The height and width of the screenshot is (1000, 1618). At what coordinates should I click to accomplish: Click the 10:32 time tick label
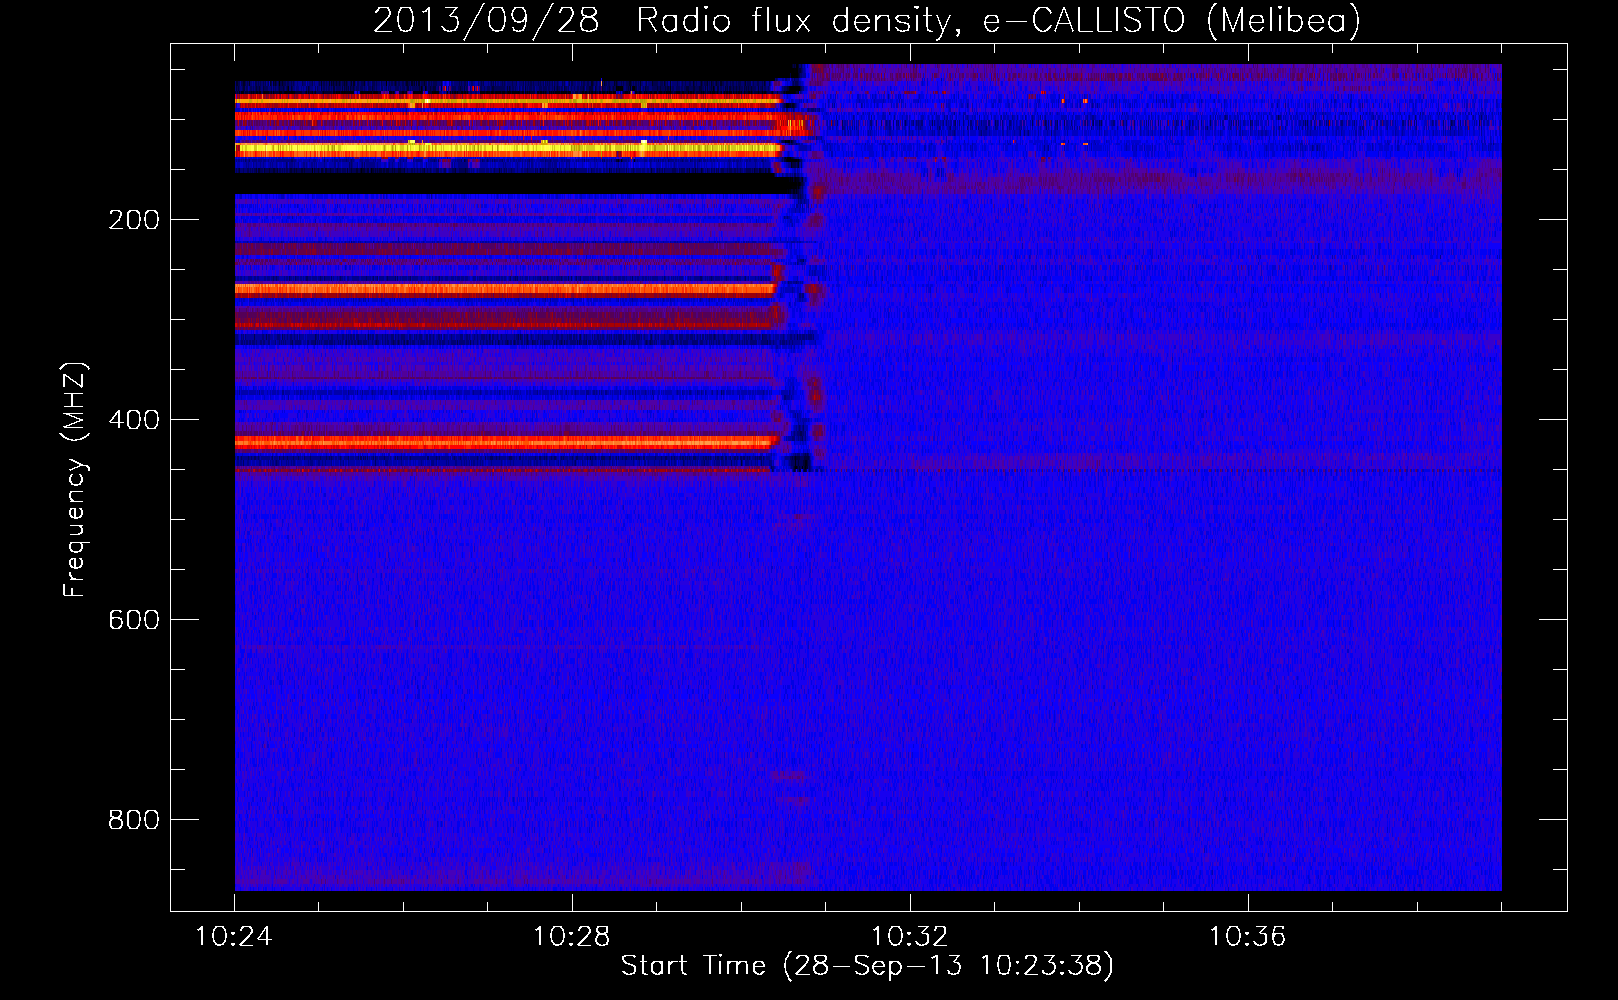(910, 937)
